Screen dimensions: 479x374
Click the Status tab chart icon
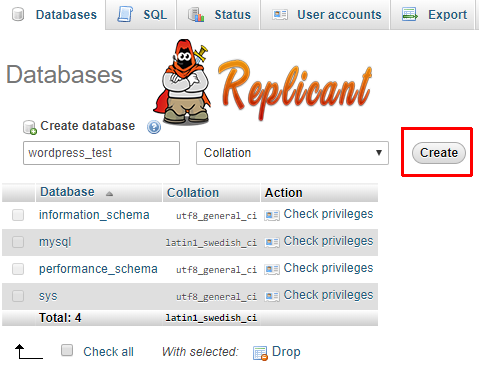[x=196, y=15]
